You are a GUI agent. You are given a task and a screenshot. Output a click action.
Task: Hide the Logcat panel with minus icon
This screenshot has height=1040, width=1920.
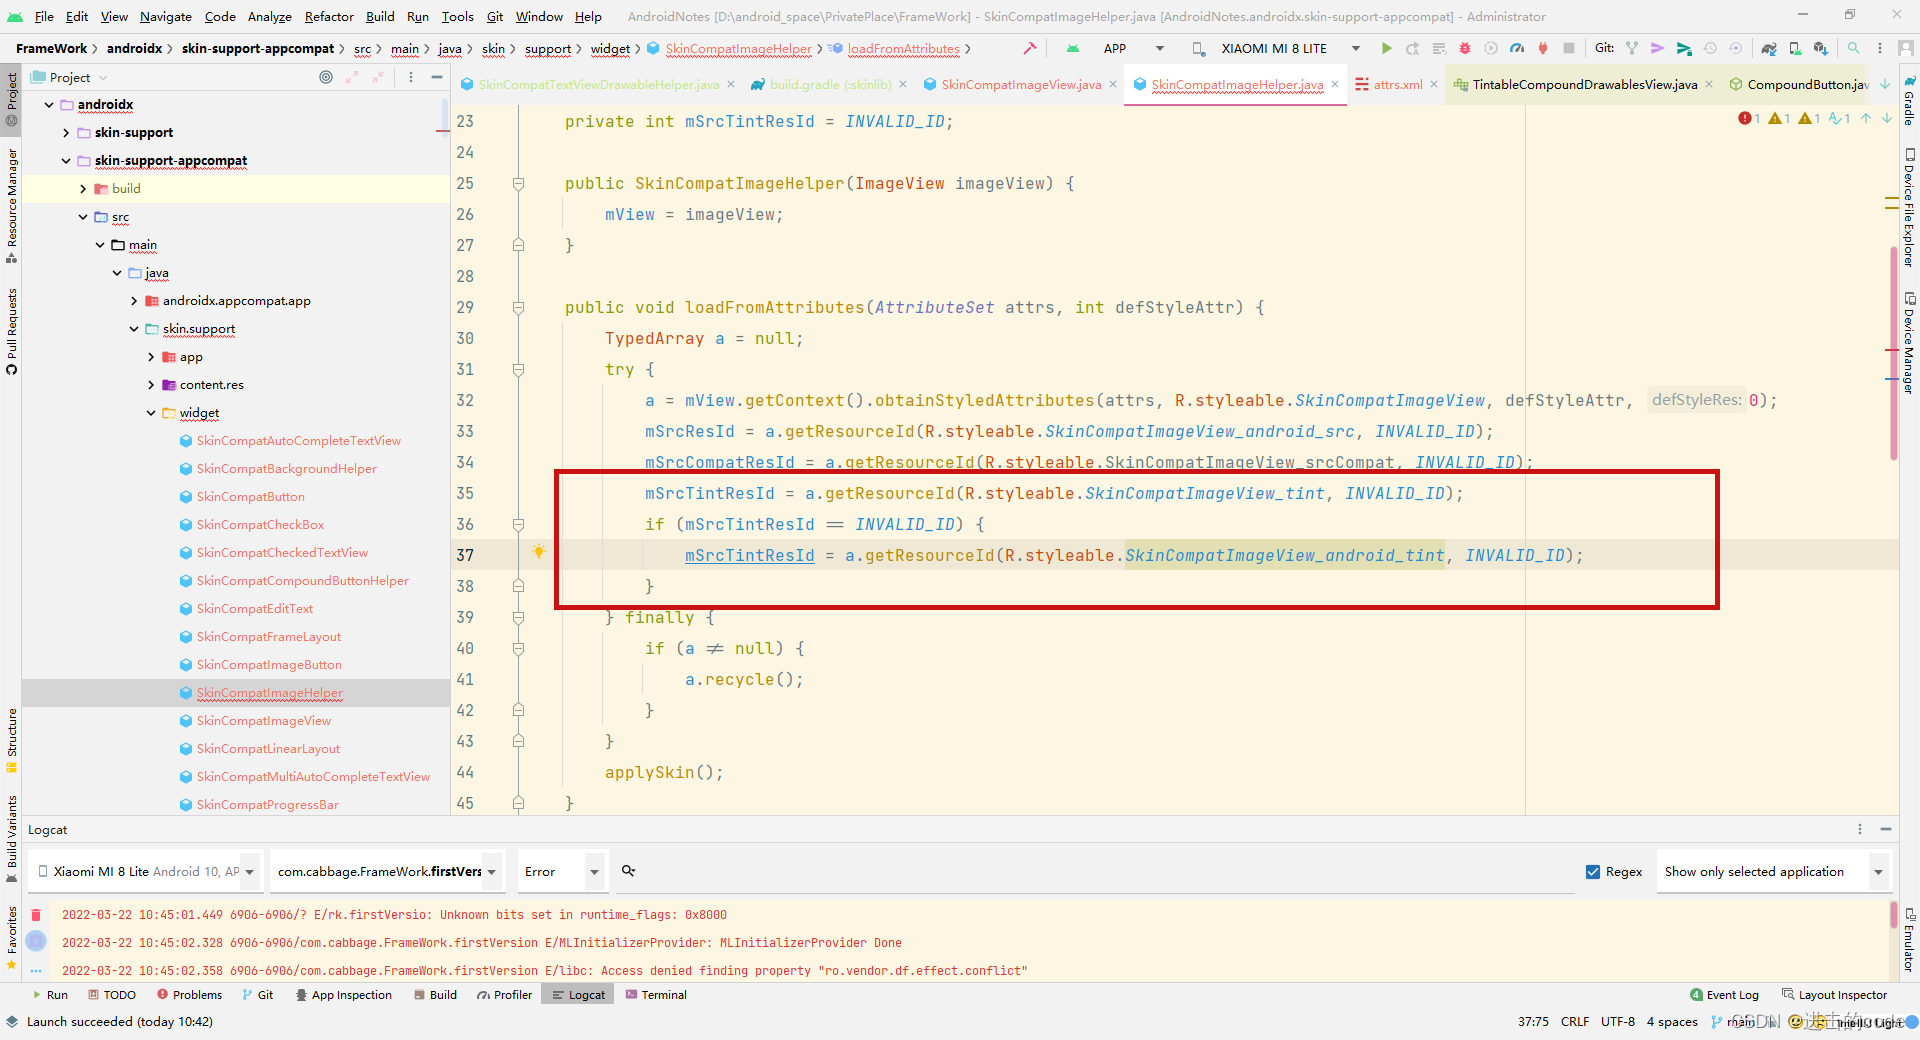[1886, 829]
